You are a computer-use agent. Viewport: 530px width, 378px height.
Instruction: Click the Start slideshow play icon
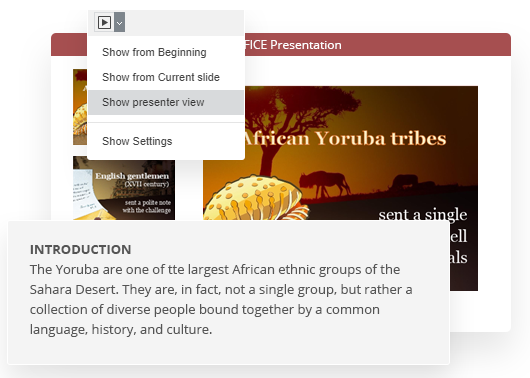click(104, 22)
